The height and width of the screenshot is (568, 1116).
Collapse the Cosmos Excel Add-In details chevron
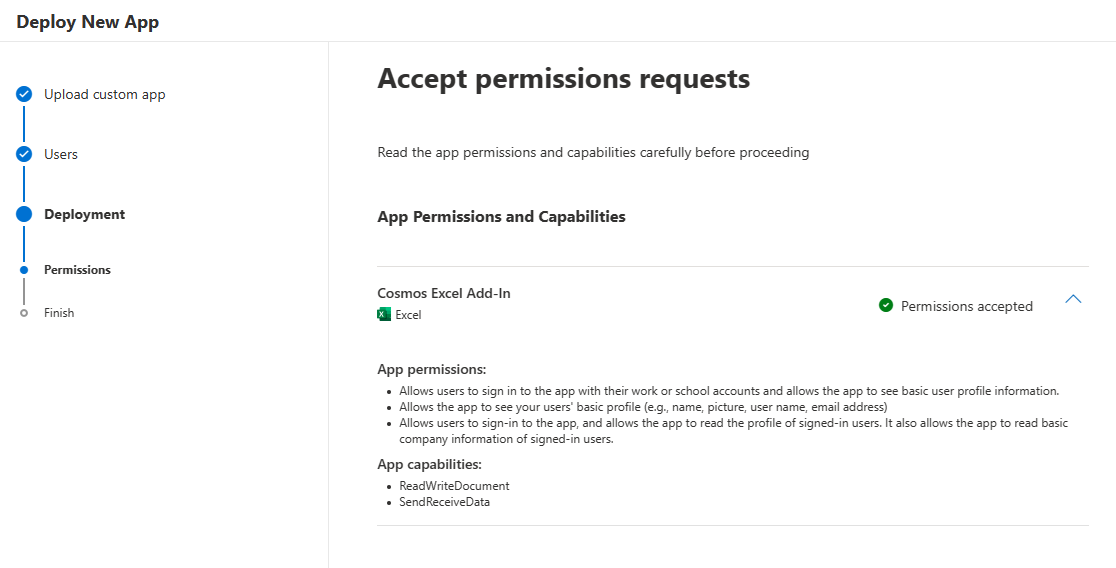1073,300
